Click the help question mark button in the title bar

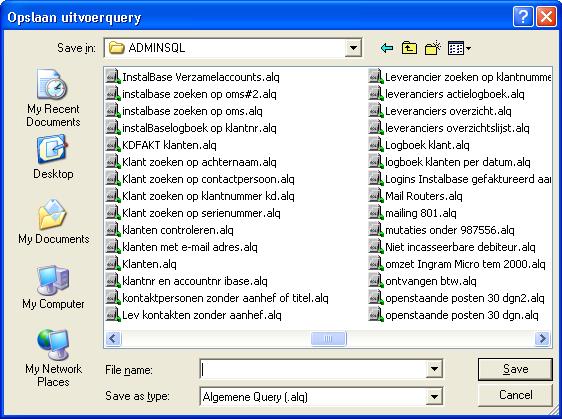(523, 16)
